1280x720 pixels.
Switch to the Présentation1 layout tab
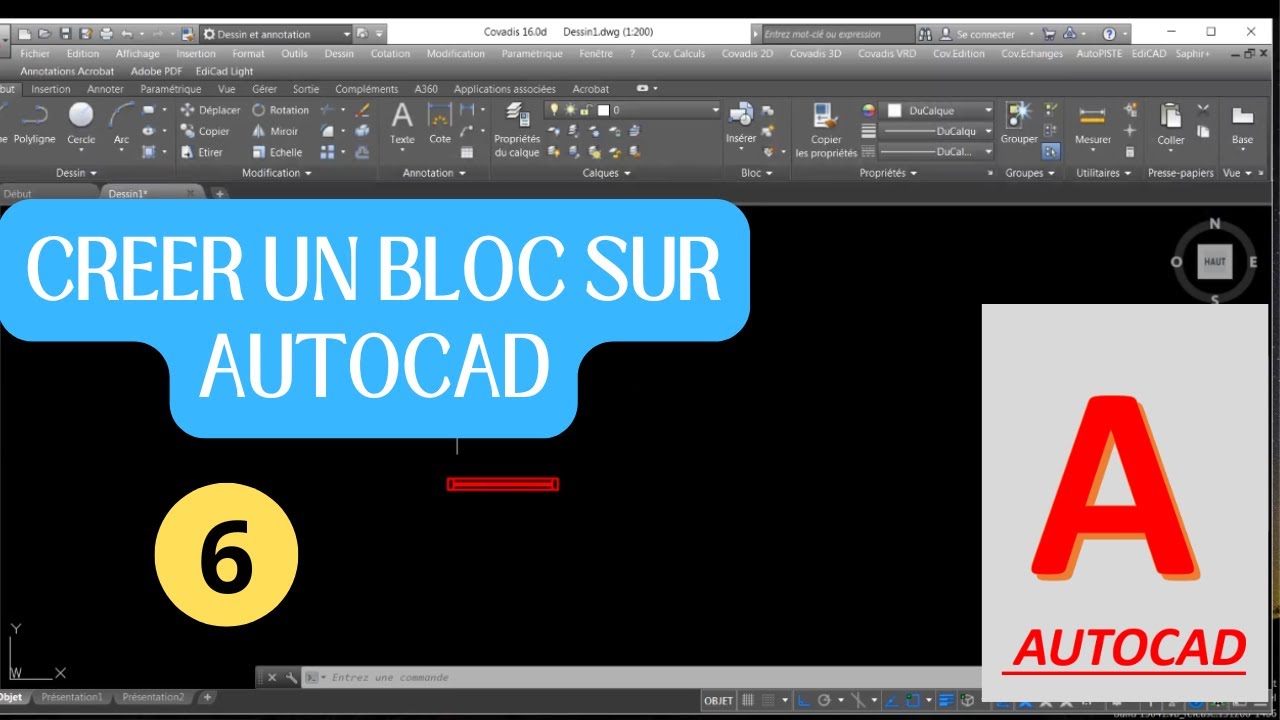click(x=72, y=697)
